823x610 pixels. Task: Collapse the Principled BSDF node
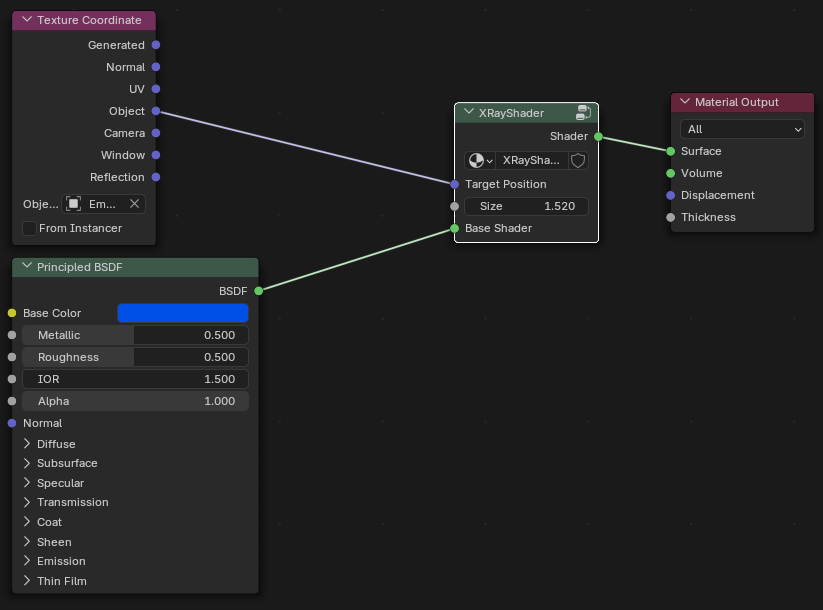pos(27,267)
